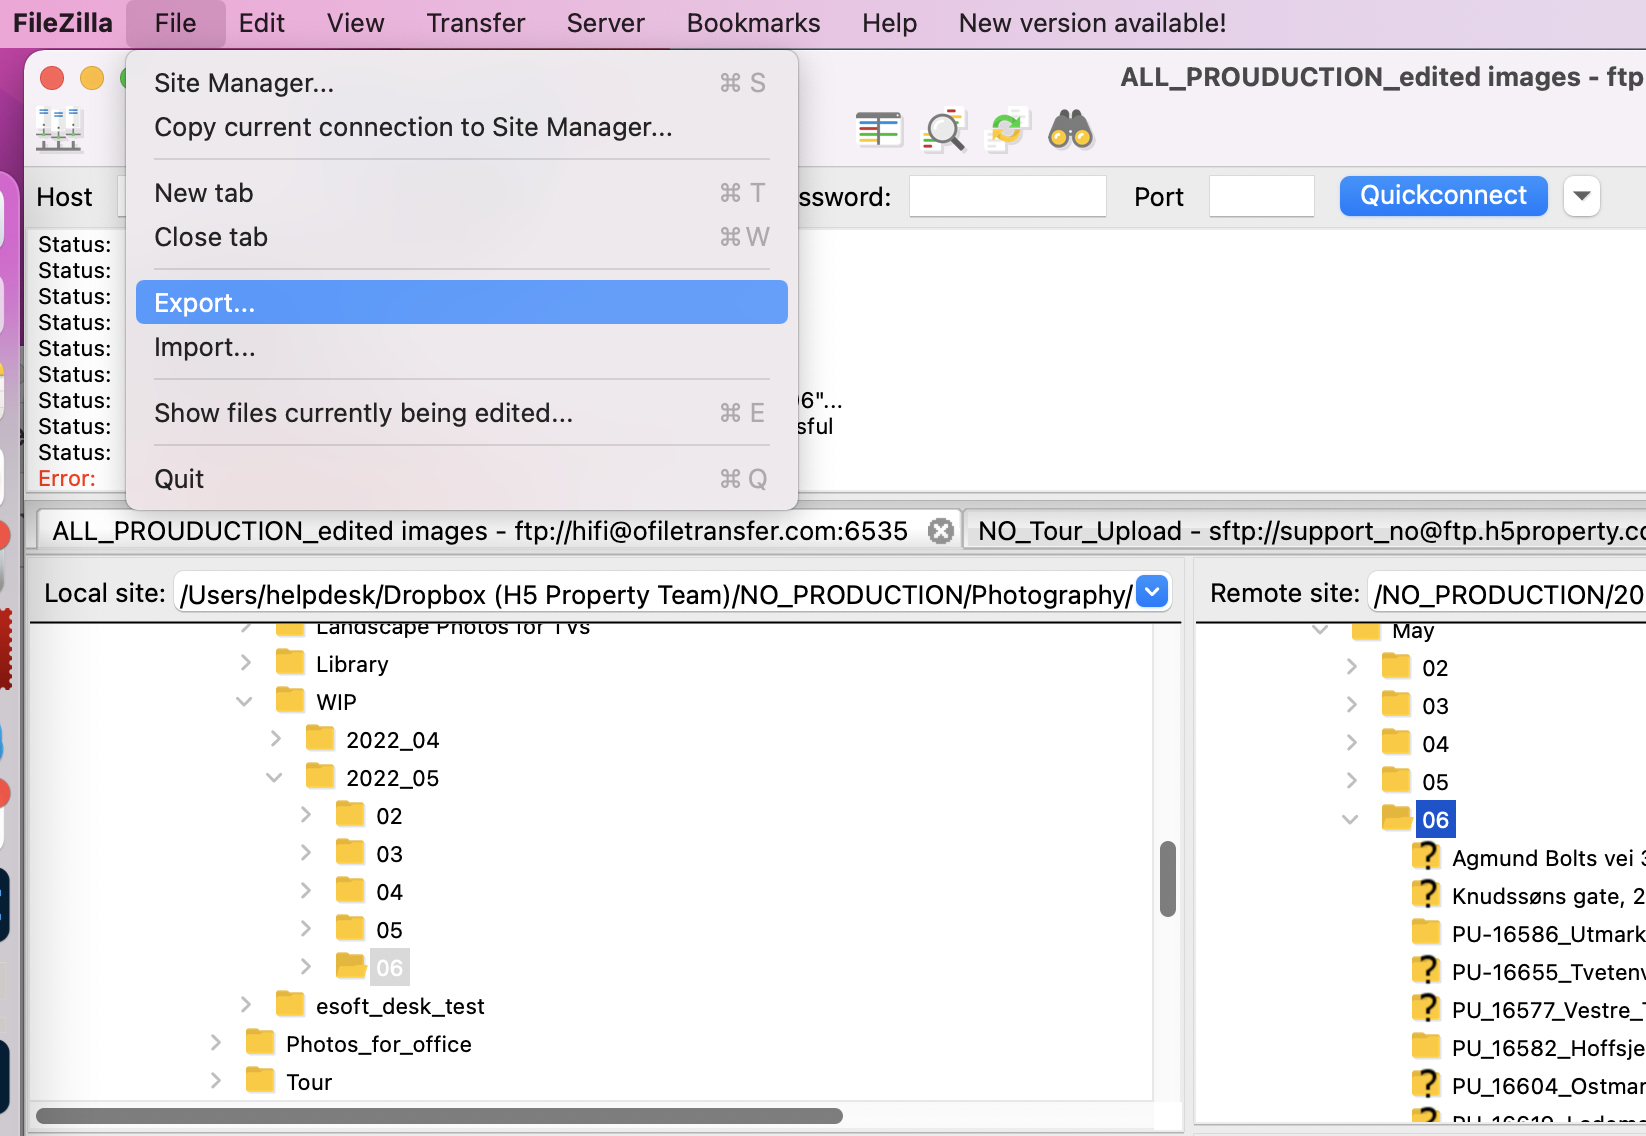This screenshot has width=1646, height=1136.
Task: Click the binoculars file search icon
Action: [x=1070, y=130]
